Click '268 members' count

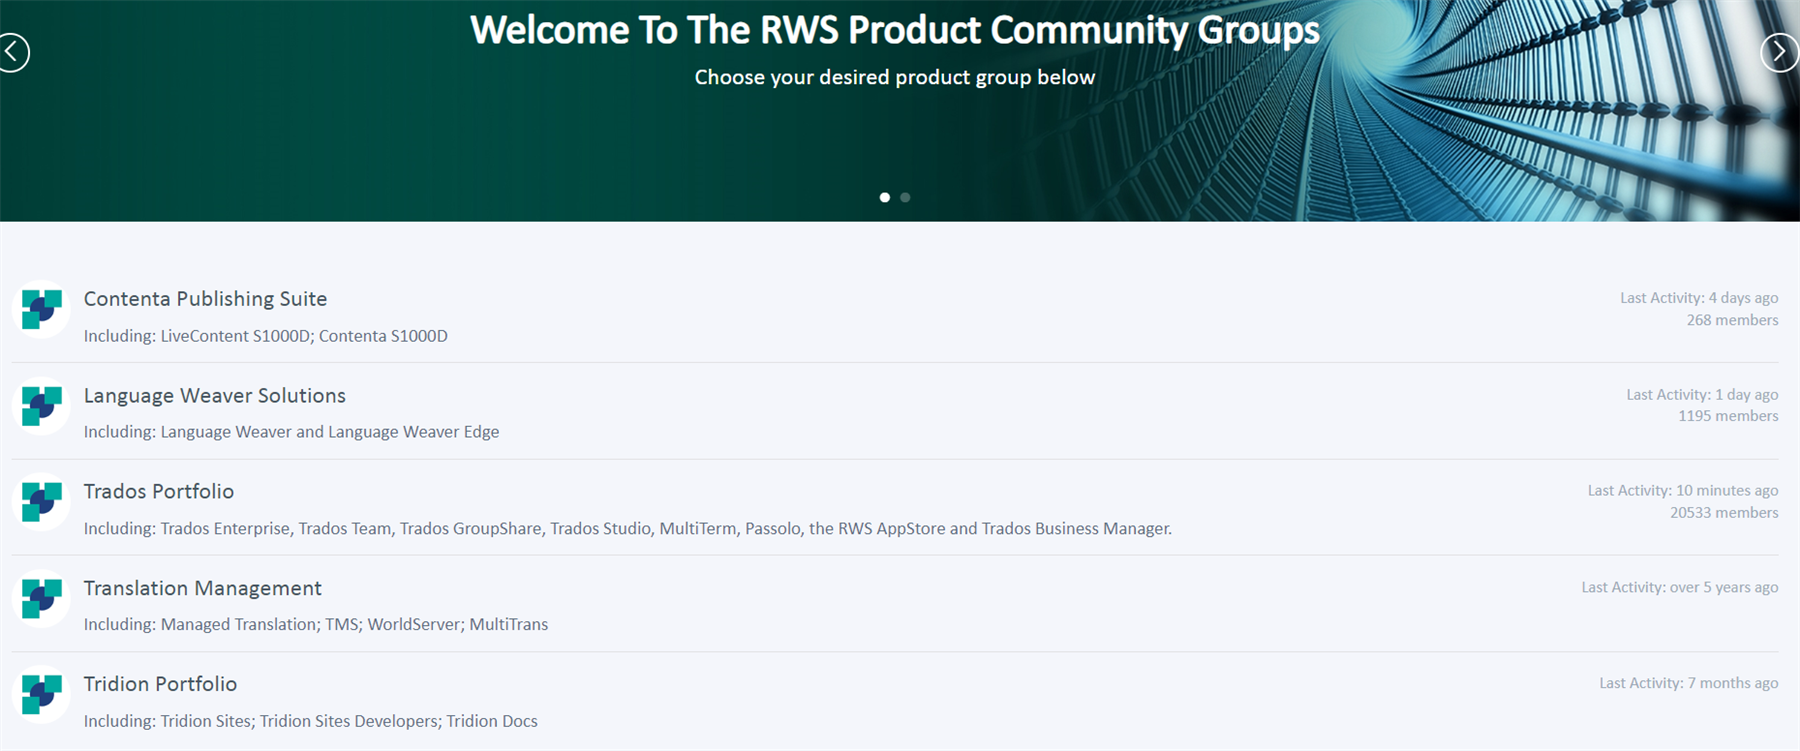(1732, 320)
